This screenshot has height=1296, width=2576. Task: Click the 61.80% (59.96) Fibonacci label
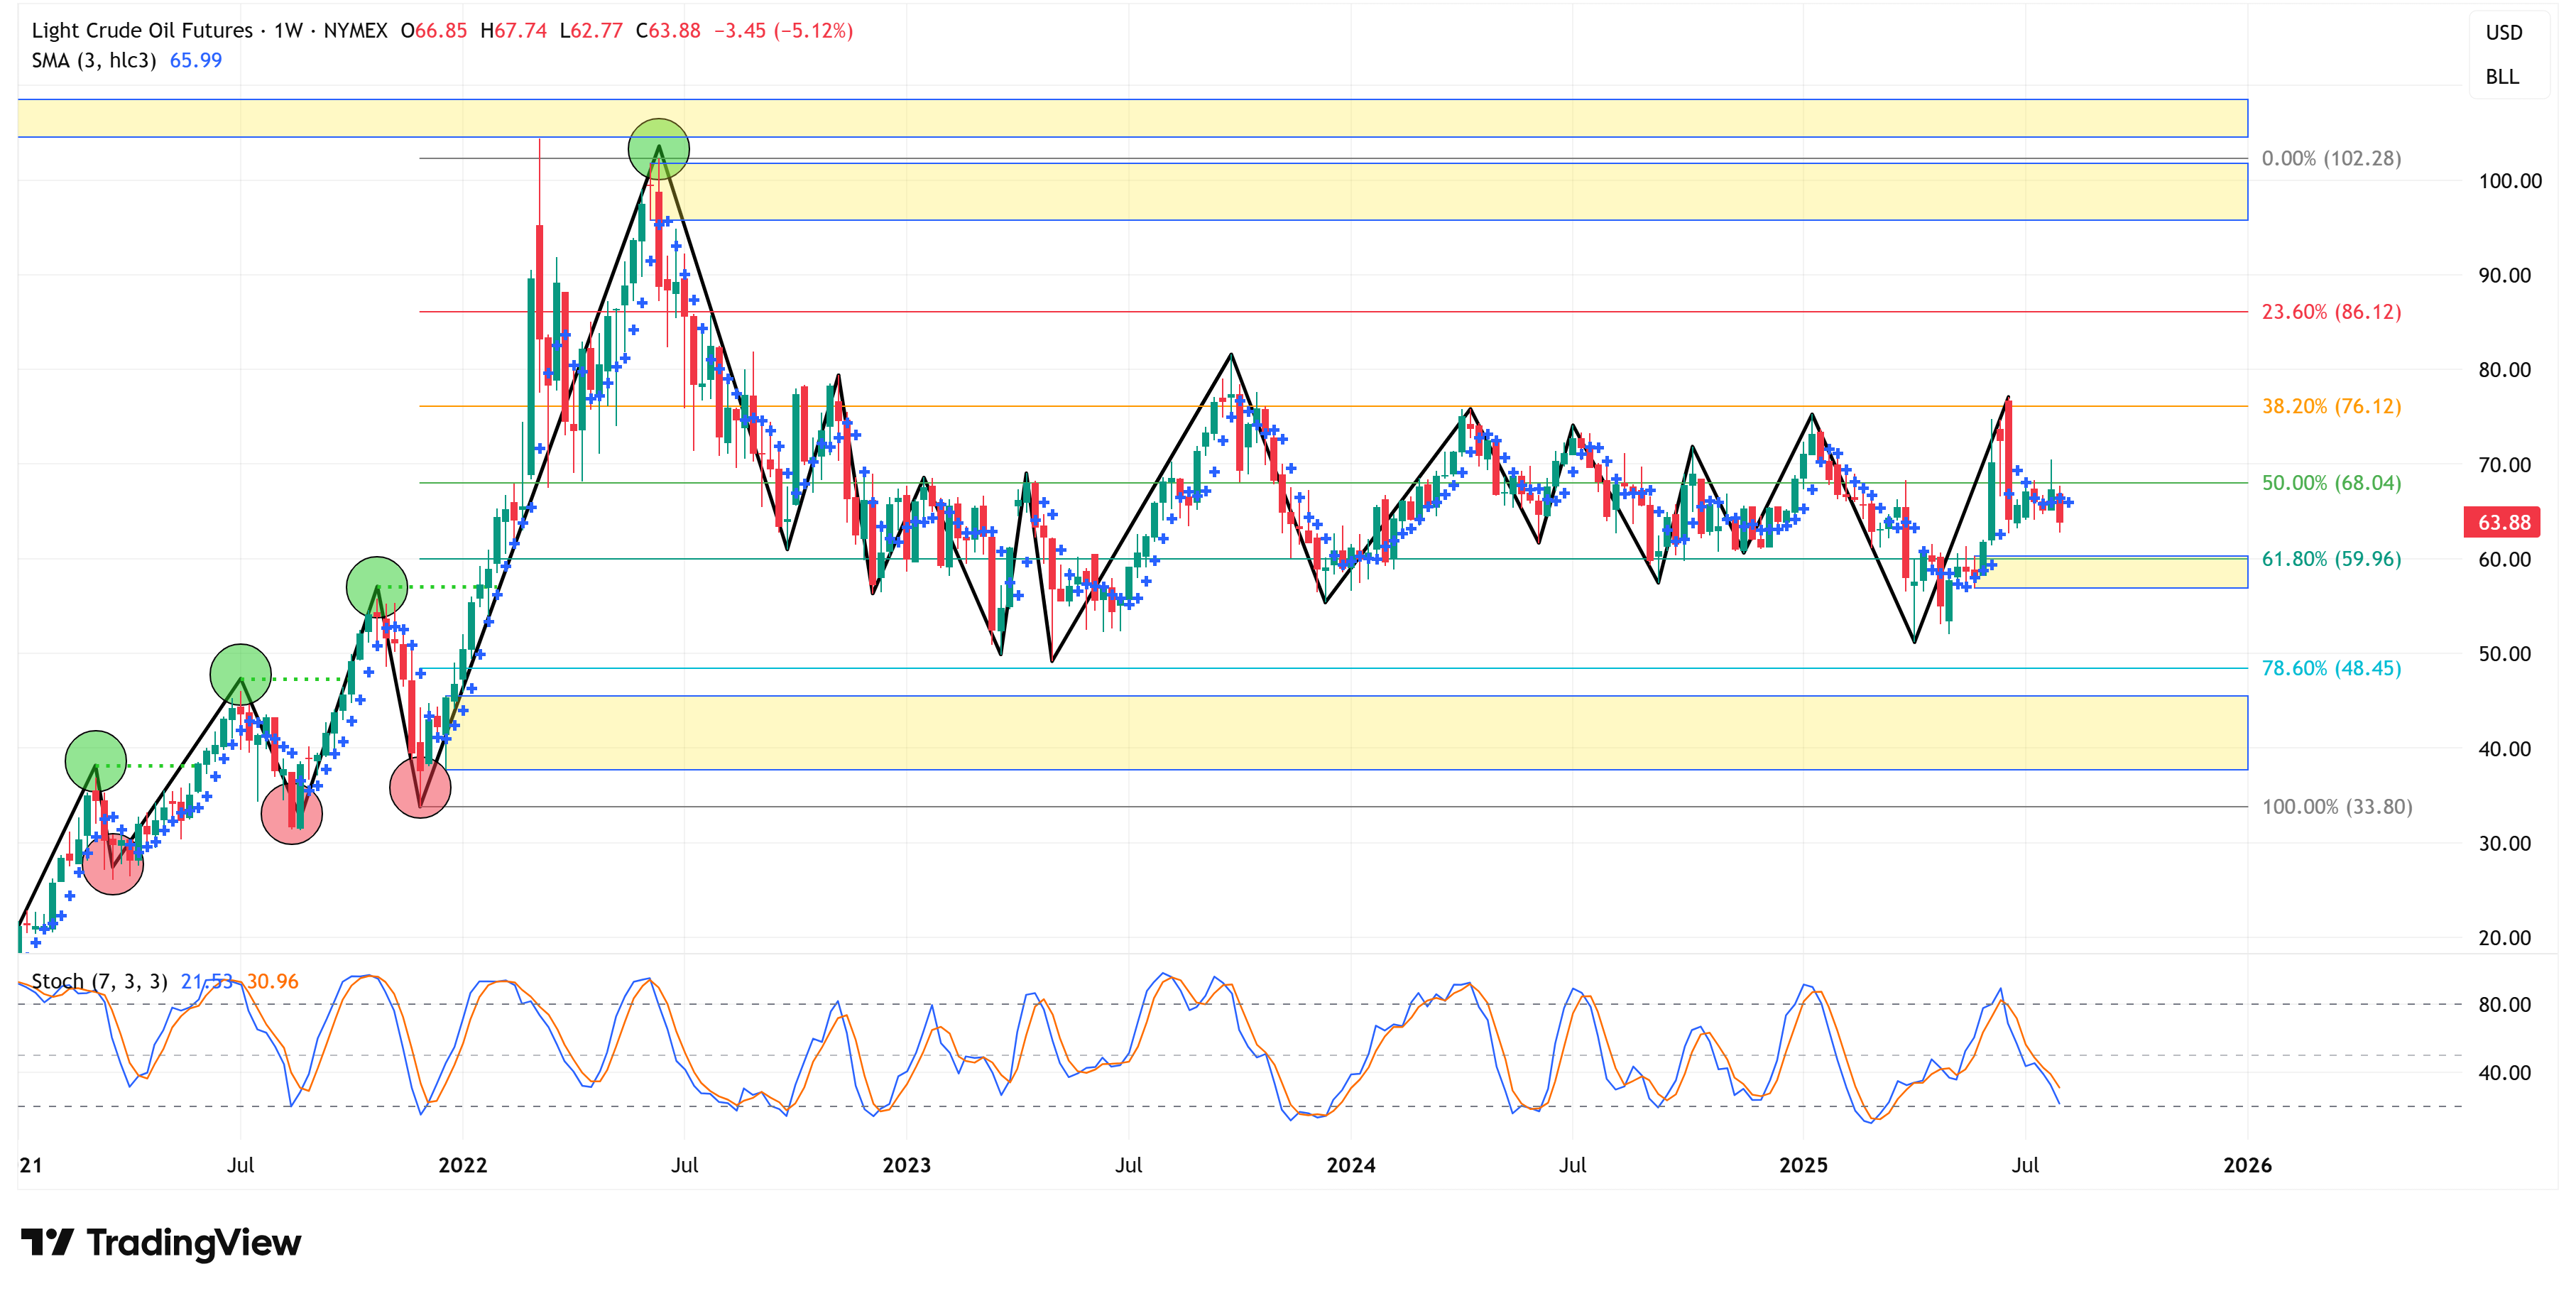click(x=2330, y=559)
